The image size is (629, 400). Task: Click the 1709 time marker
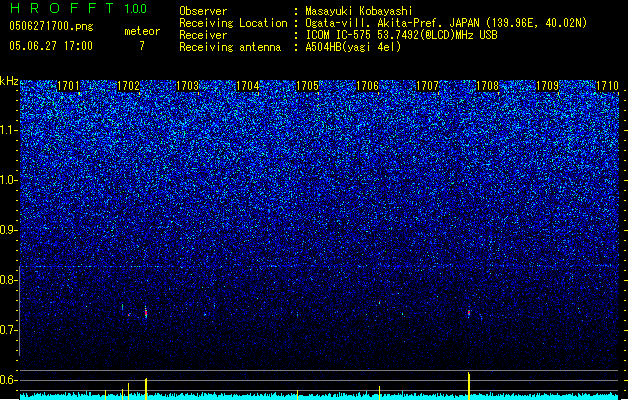tap(548, 86)
